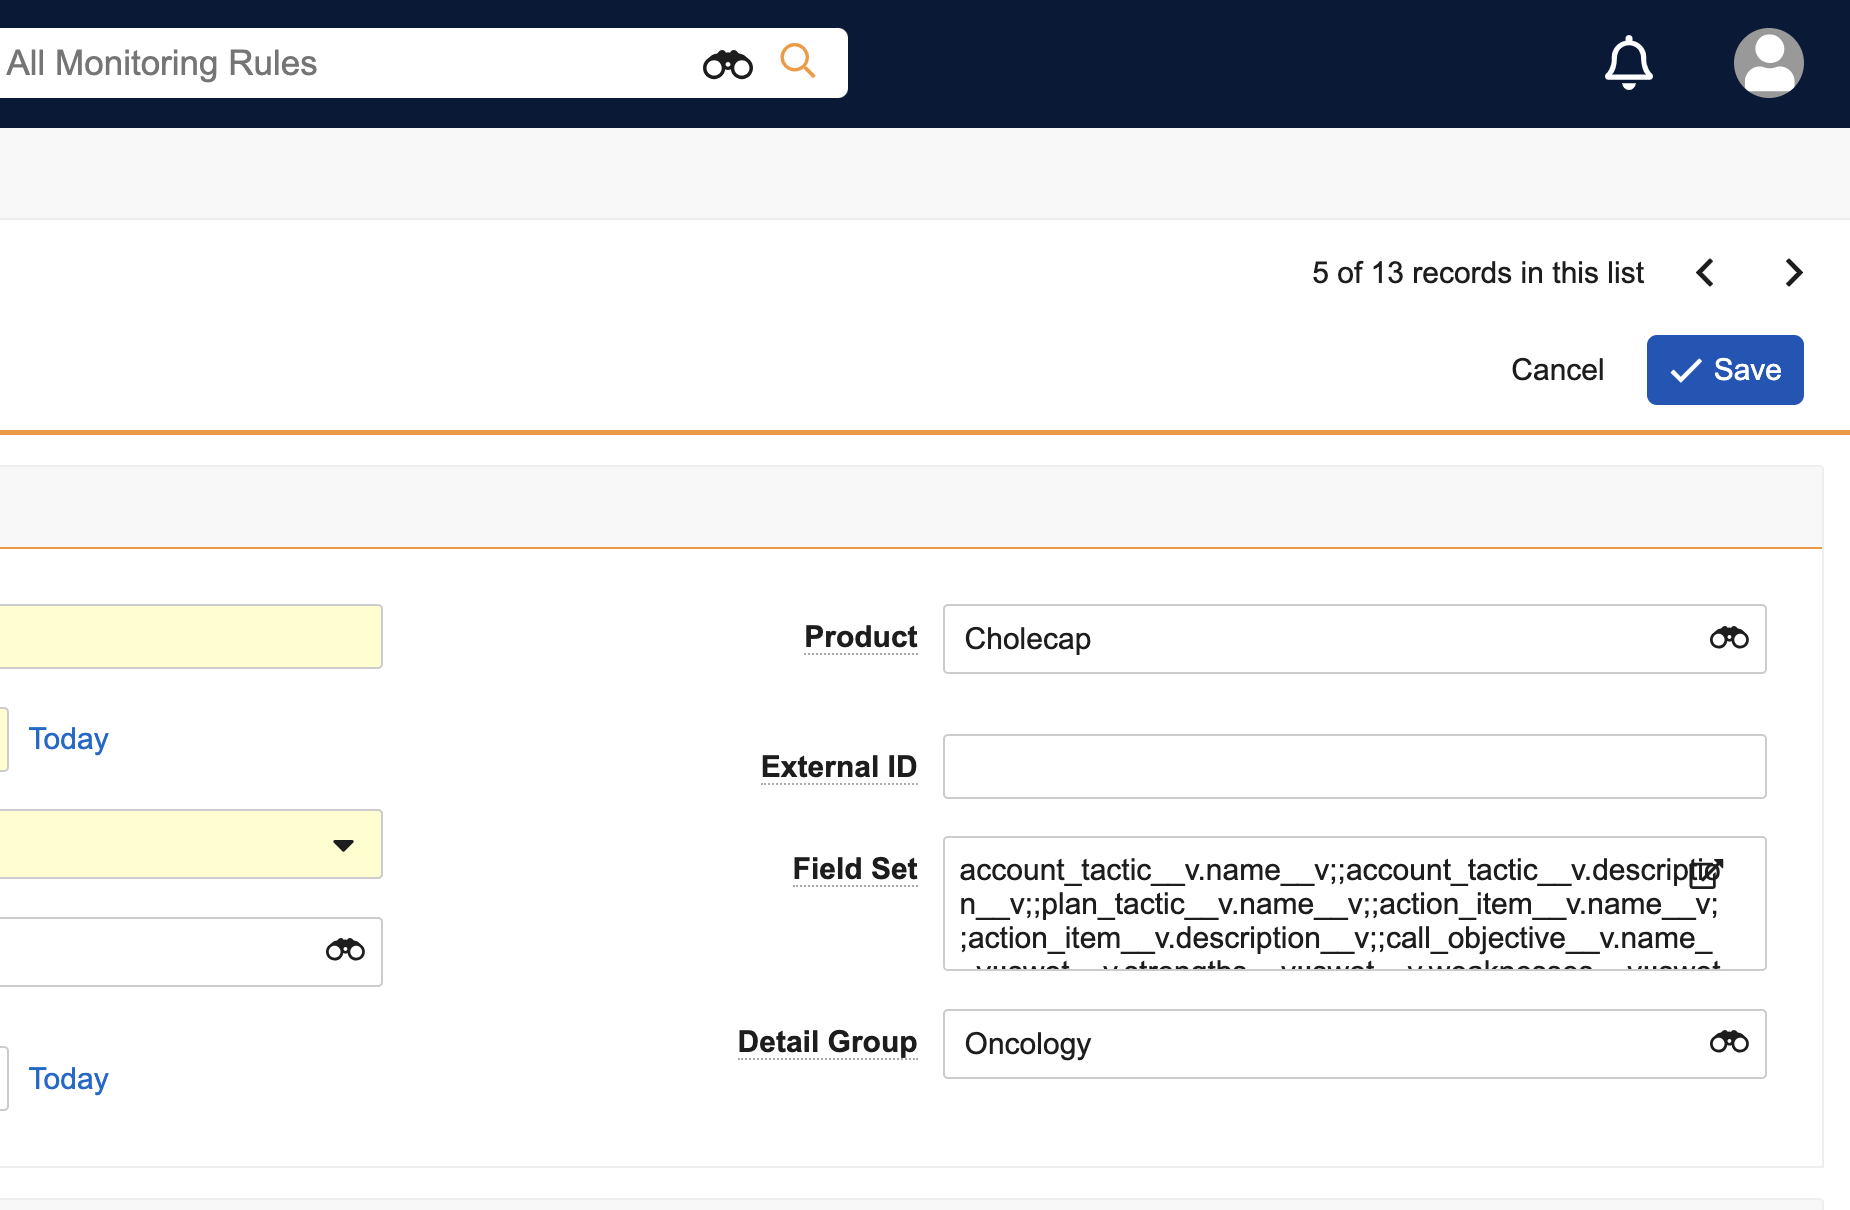Cancel editing the record
Viewport: 1850px width, 1210px height.
point(1557,370)
